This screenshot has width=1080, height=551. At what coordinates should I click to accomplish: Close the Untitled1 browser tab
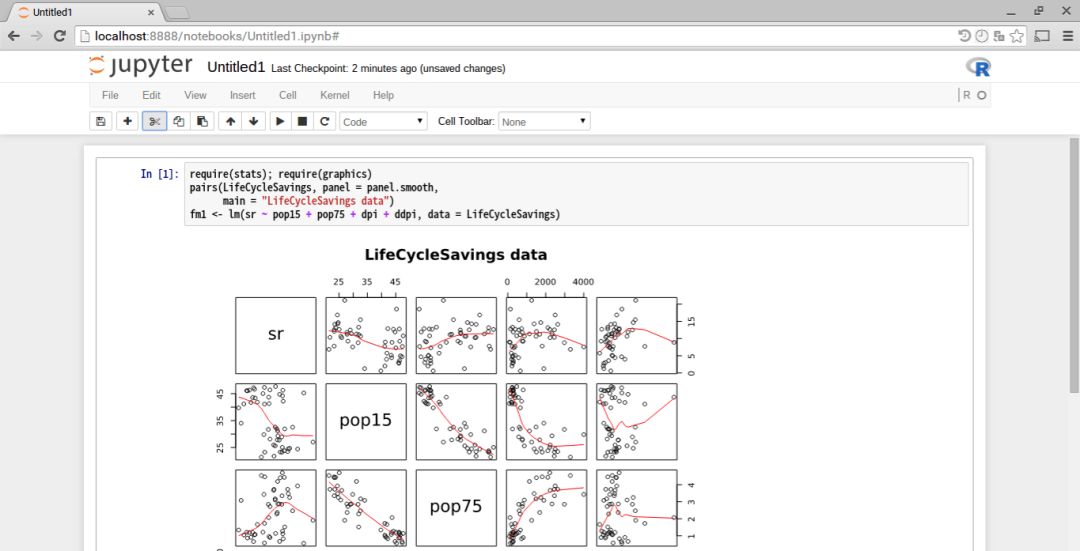point(151,12)
